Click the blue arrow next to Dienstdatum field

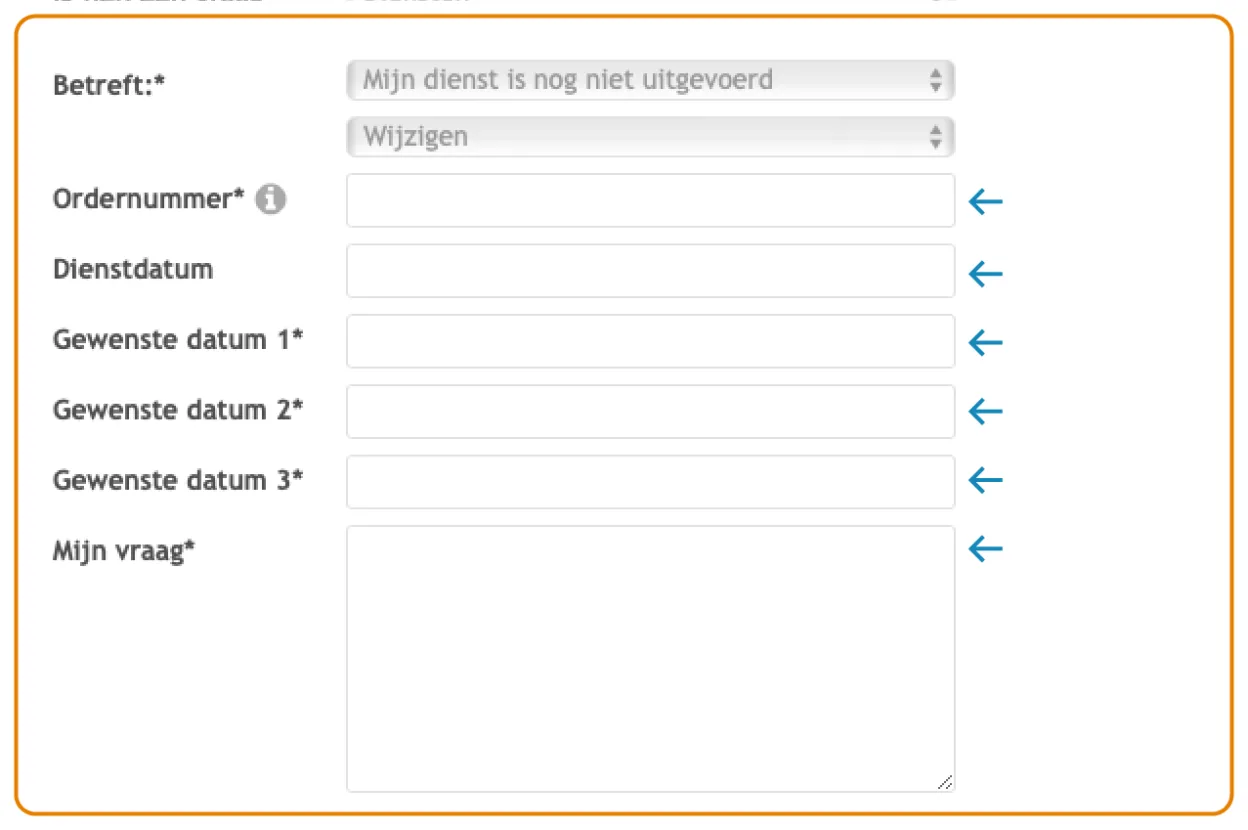[985, 273]
